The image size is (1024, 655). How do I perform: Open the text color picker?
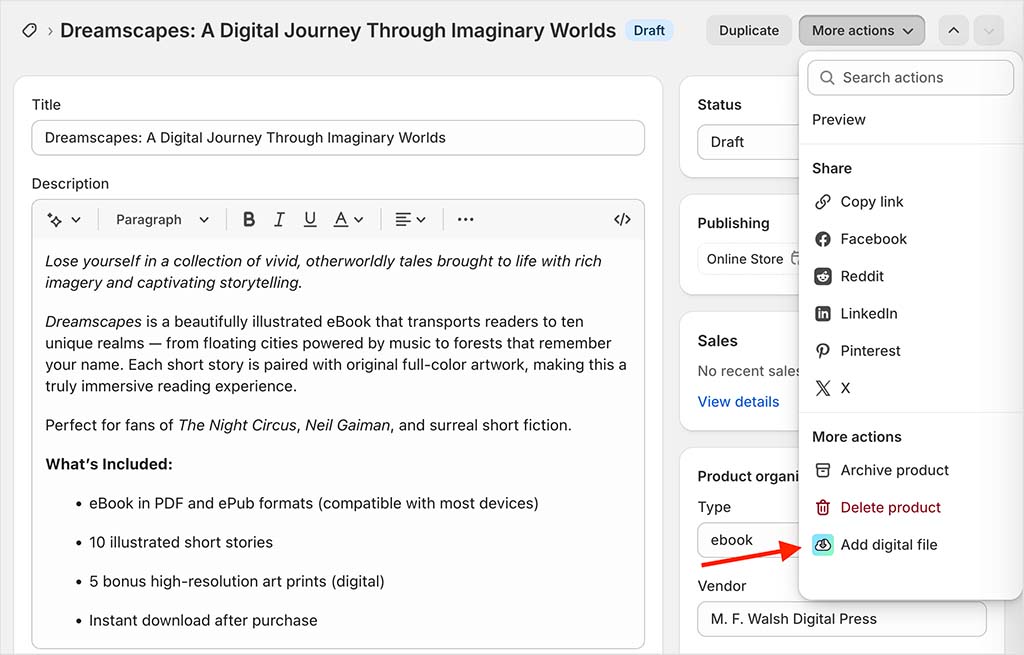[x=348, y=219]
